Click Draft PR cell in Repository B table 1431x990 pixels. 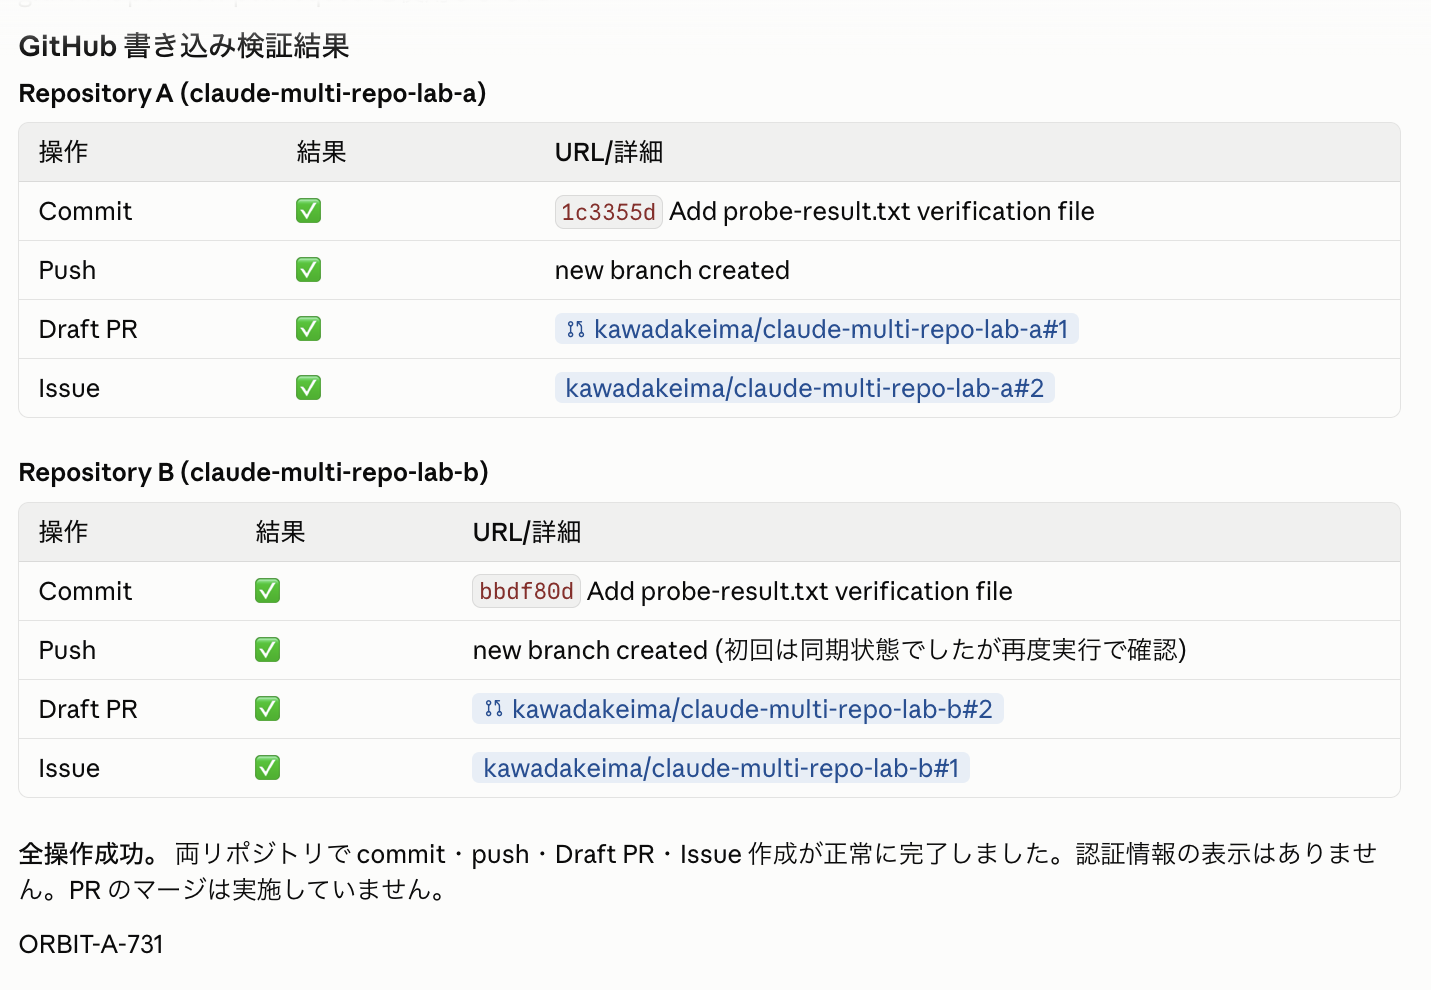coord(88,709)
